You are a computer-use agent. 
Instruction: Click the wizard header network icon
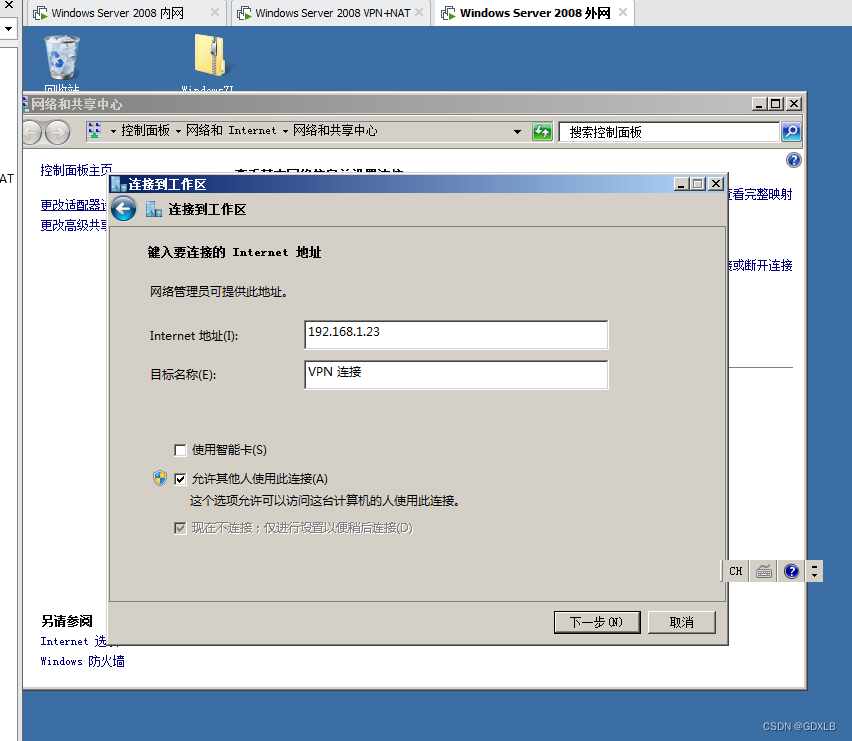click(x=154, y=209)
